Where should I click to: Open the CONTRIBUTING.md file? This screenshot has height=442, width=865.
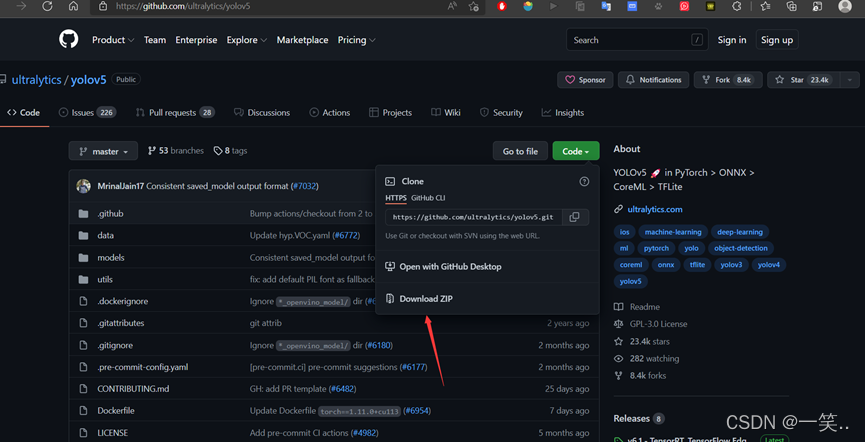[134, 388]
